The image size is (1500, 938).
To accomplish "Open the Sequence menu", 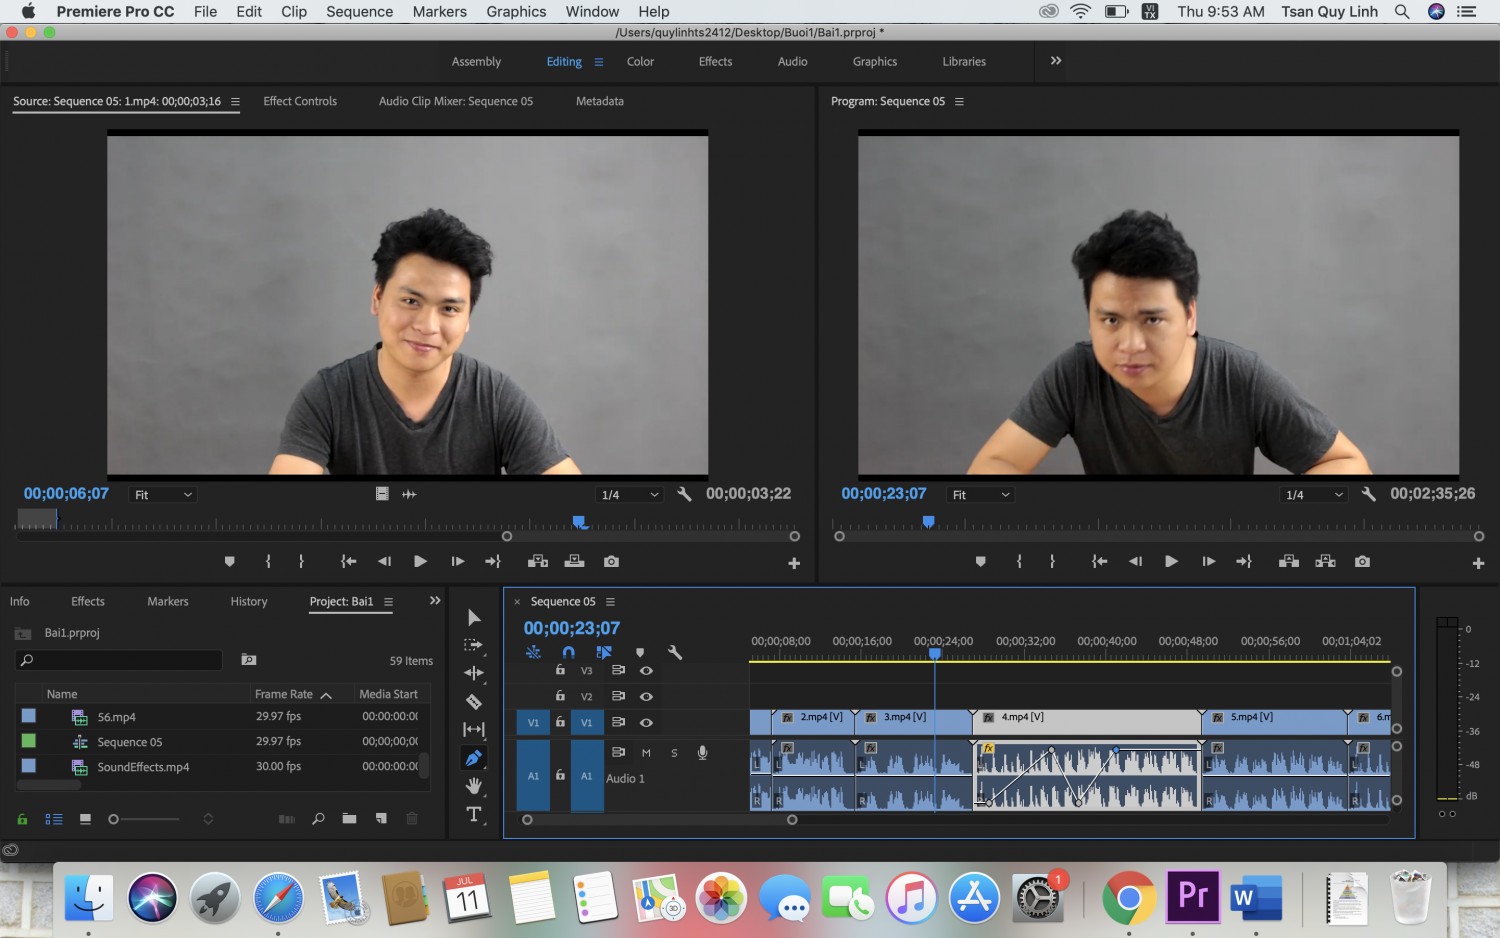I will pos(359,11).
